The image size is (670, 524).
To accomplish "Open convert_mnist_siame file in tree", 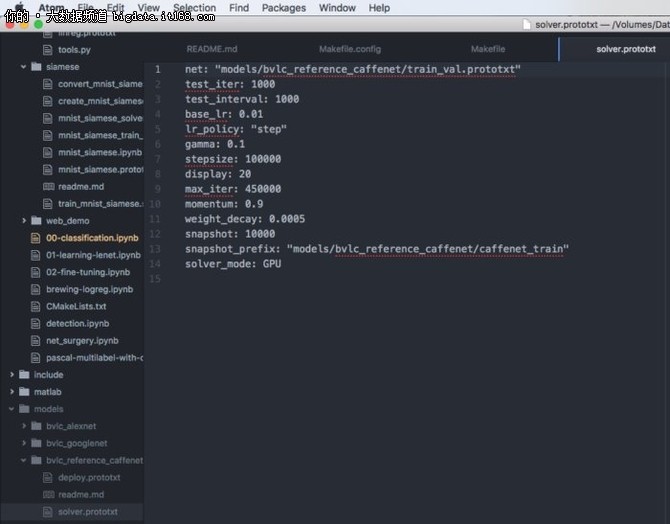I will [100, 84].
